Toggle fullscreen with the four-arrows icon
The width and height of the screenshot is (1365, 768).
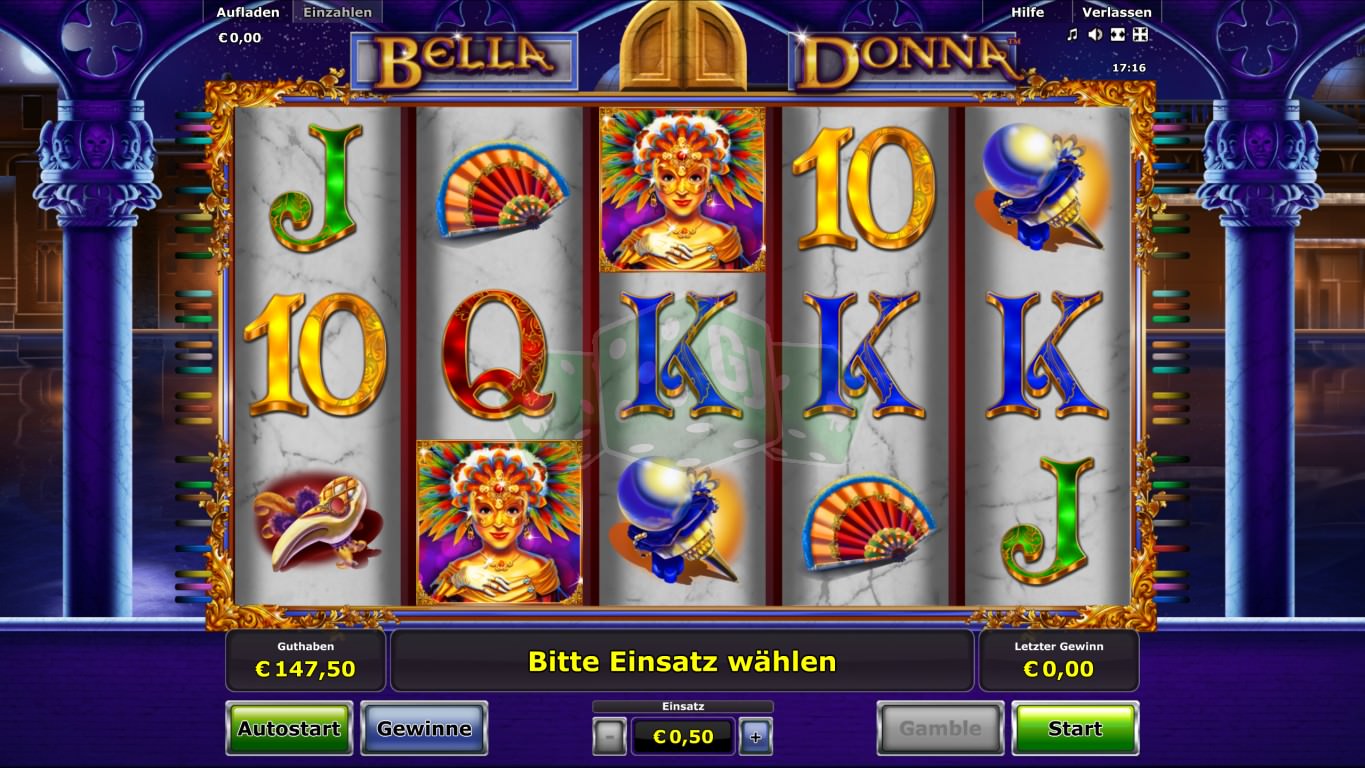click(x=1140, y=35)
